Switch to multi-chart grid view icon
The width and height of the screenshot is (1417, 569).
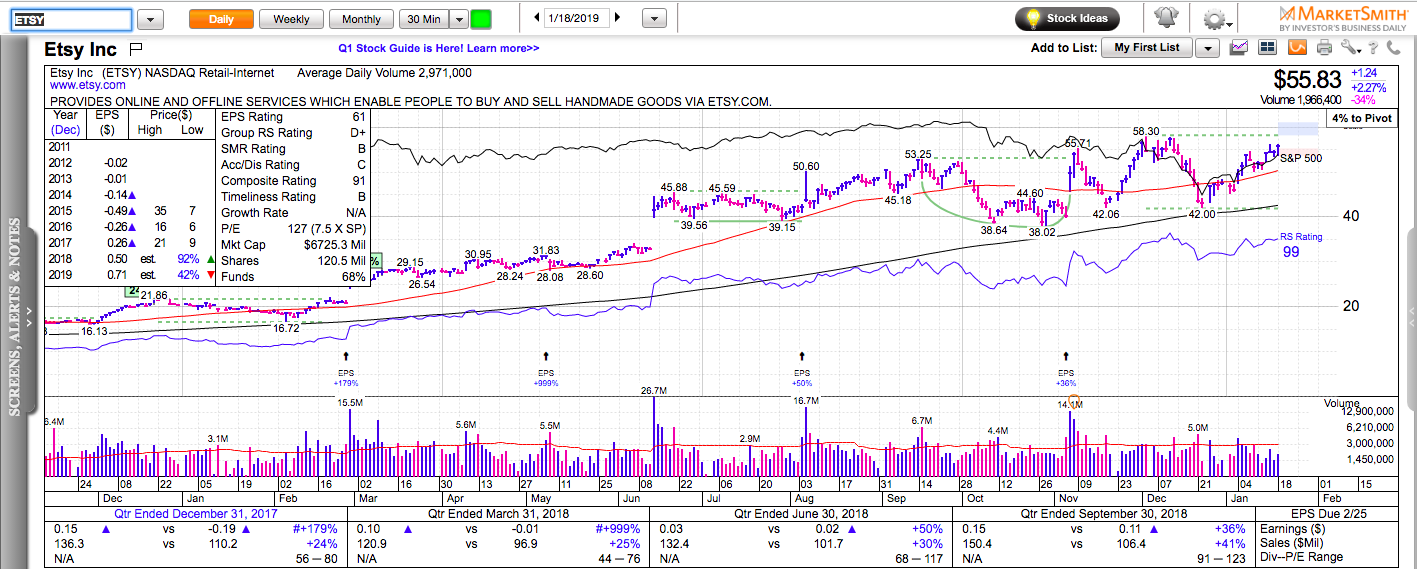pyautogui.click(x=1268, y=47)
